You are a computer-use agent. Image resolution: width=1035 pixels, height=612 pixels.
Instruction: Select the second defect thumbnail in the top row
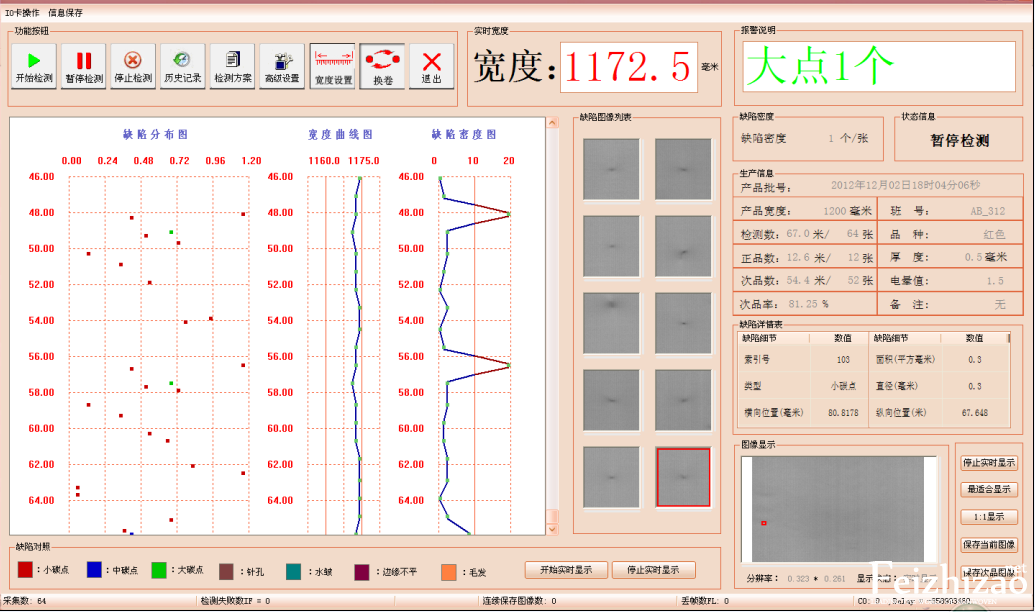click(683, 169)
